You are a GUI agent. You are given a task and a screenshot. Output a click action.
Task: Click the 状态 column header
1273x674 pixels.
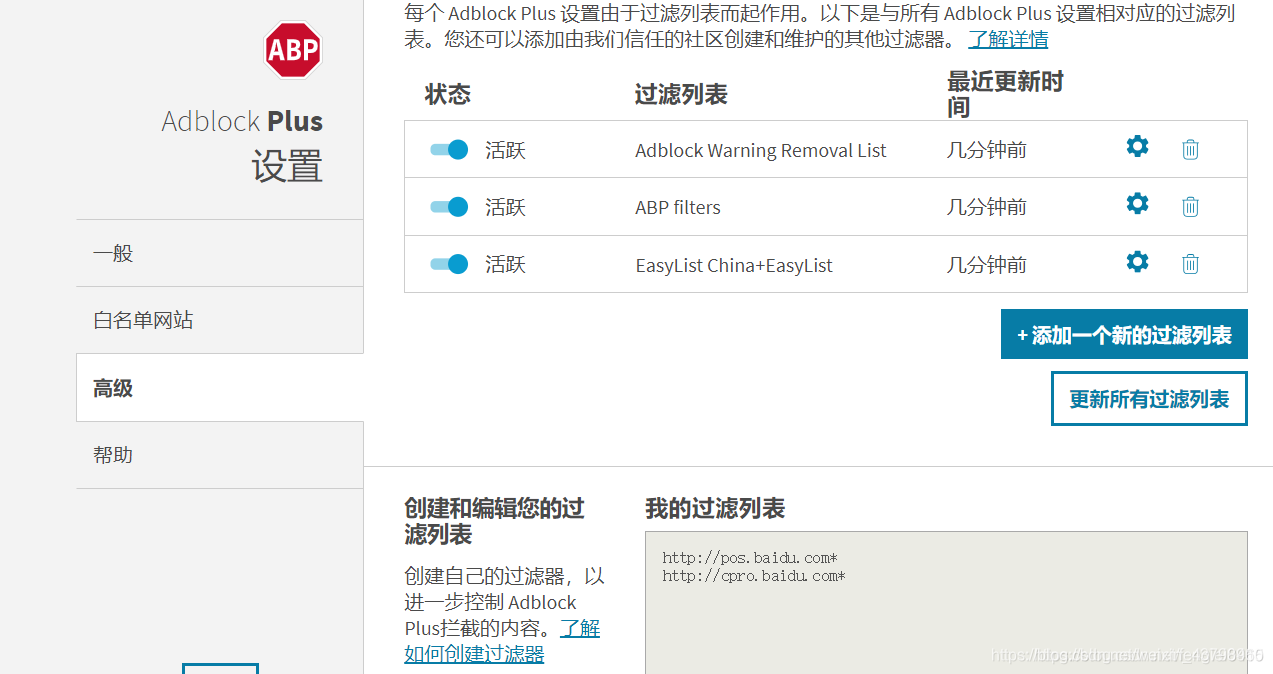(448, 94)
